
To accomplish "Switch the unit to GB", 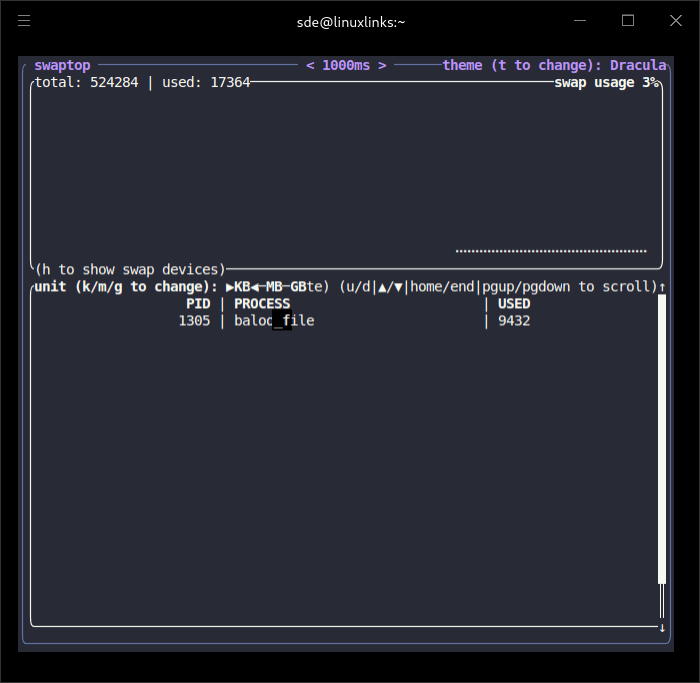I will [x=298, y=287].
